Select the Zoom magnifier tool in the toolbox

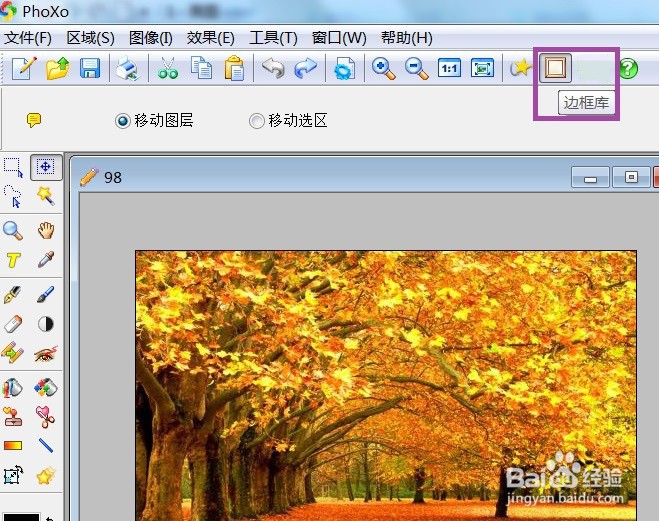pos(13,231)
